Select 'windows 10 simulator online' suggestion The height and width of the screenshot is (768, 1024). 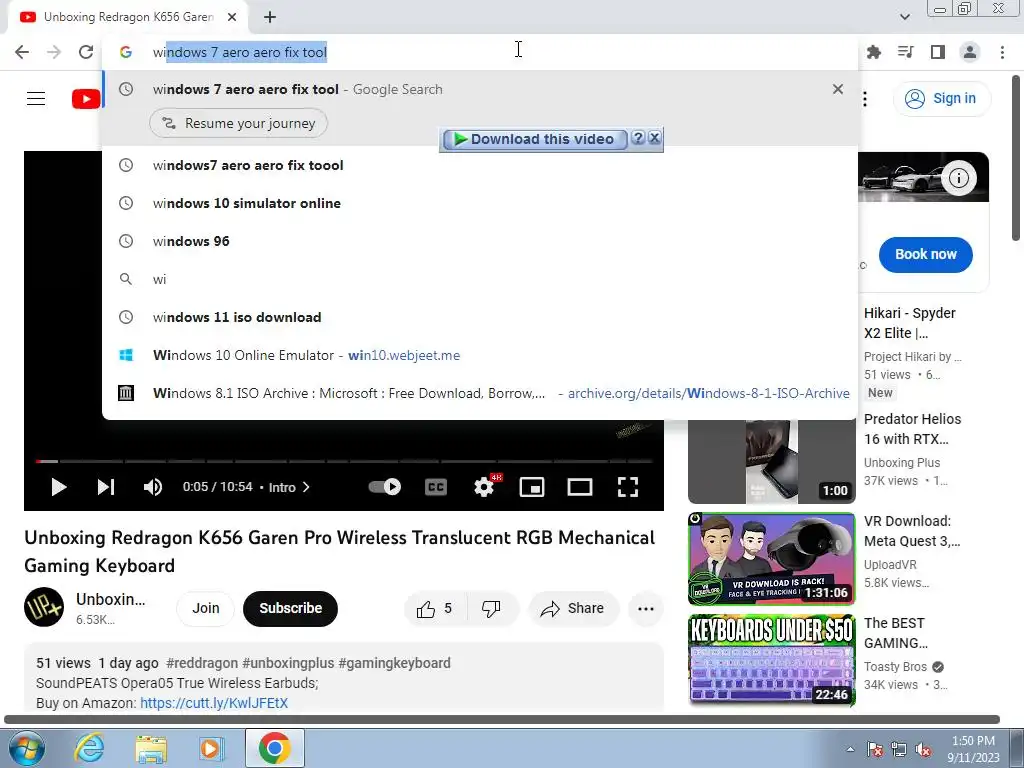[x=480, y=203]
